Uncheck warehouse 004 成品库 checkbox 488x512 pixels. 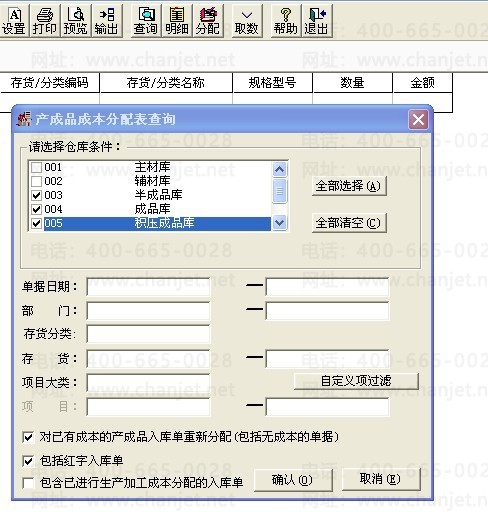(x=36, y=209)
